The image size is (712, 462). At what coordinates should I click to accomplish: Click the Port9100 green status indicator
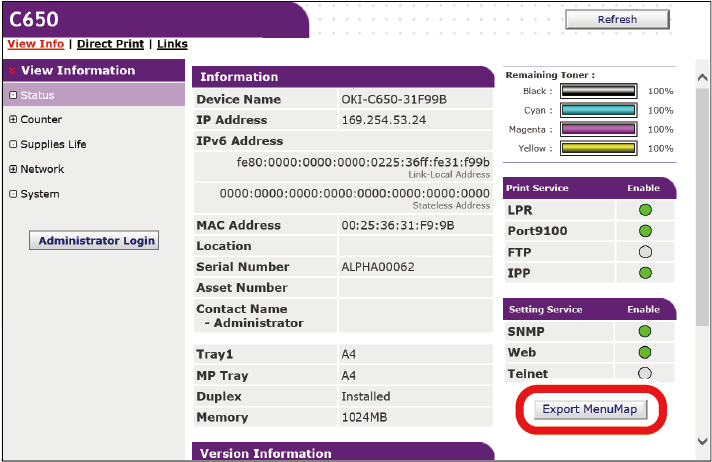(644, 231)
